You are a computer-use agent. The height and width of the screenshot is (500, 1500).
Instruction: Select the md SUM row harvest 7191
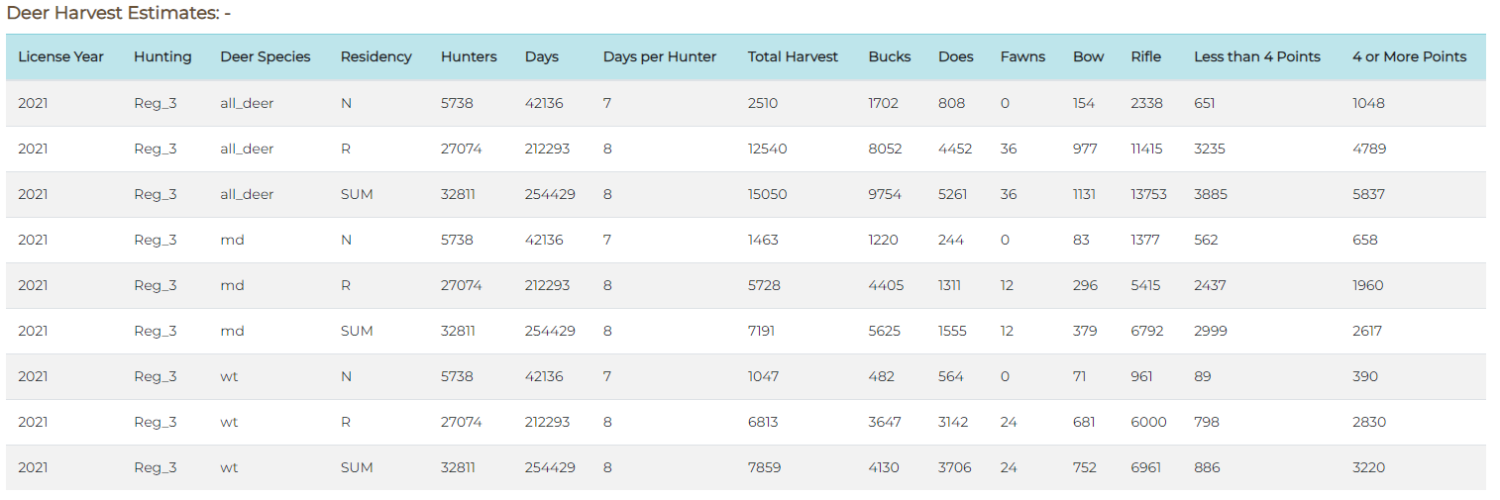point(762,331)
